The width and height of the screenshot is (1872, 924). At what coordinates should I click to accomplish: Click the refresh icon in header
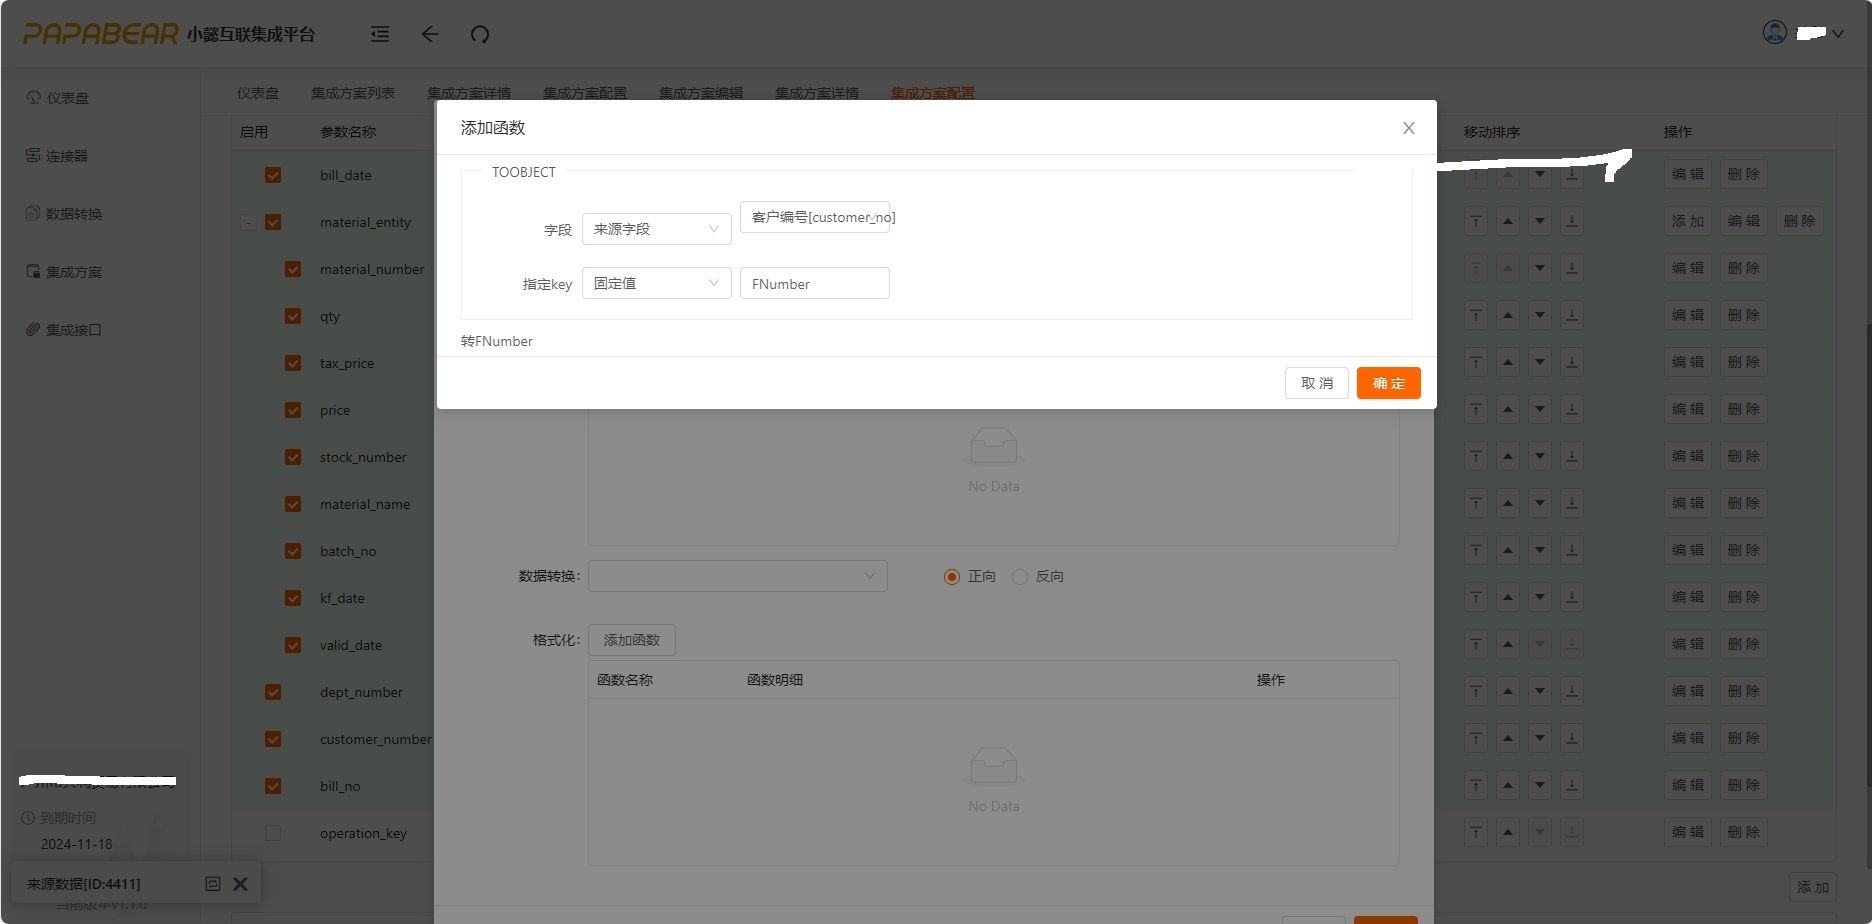[480, 34]
